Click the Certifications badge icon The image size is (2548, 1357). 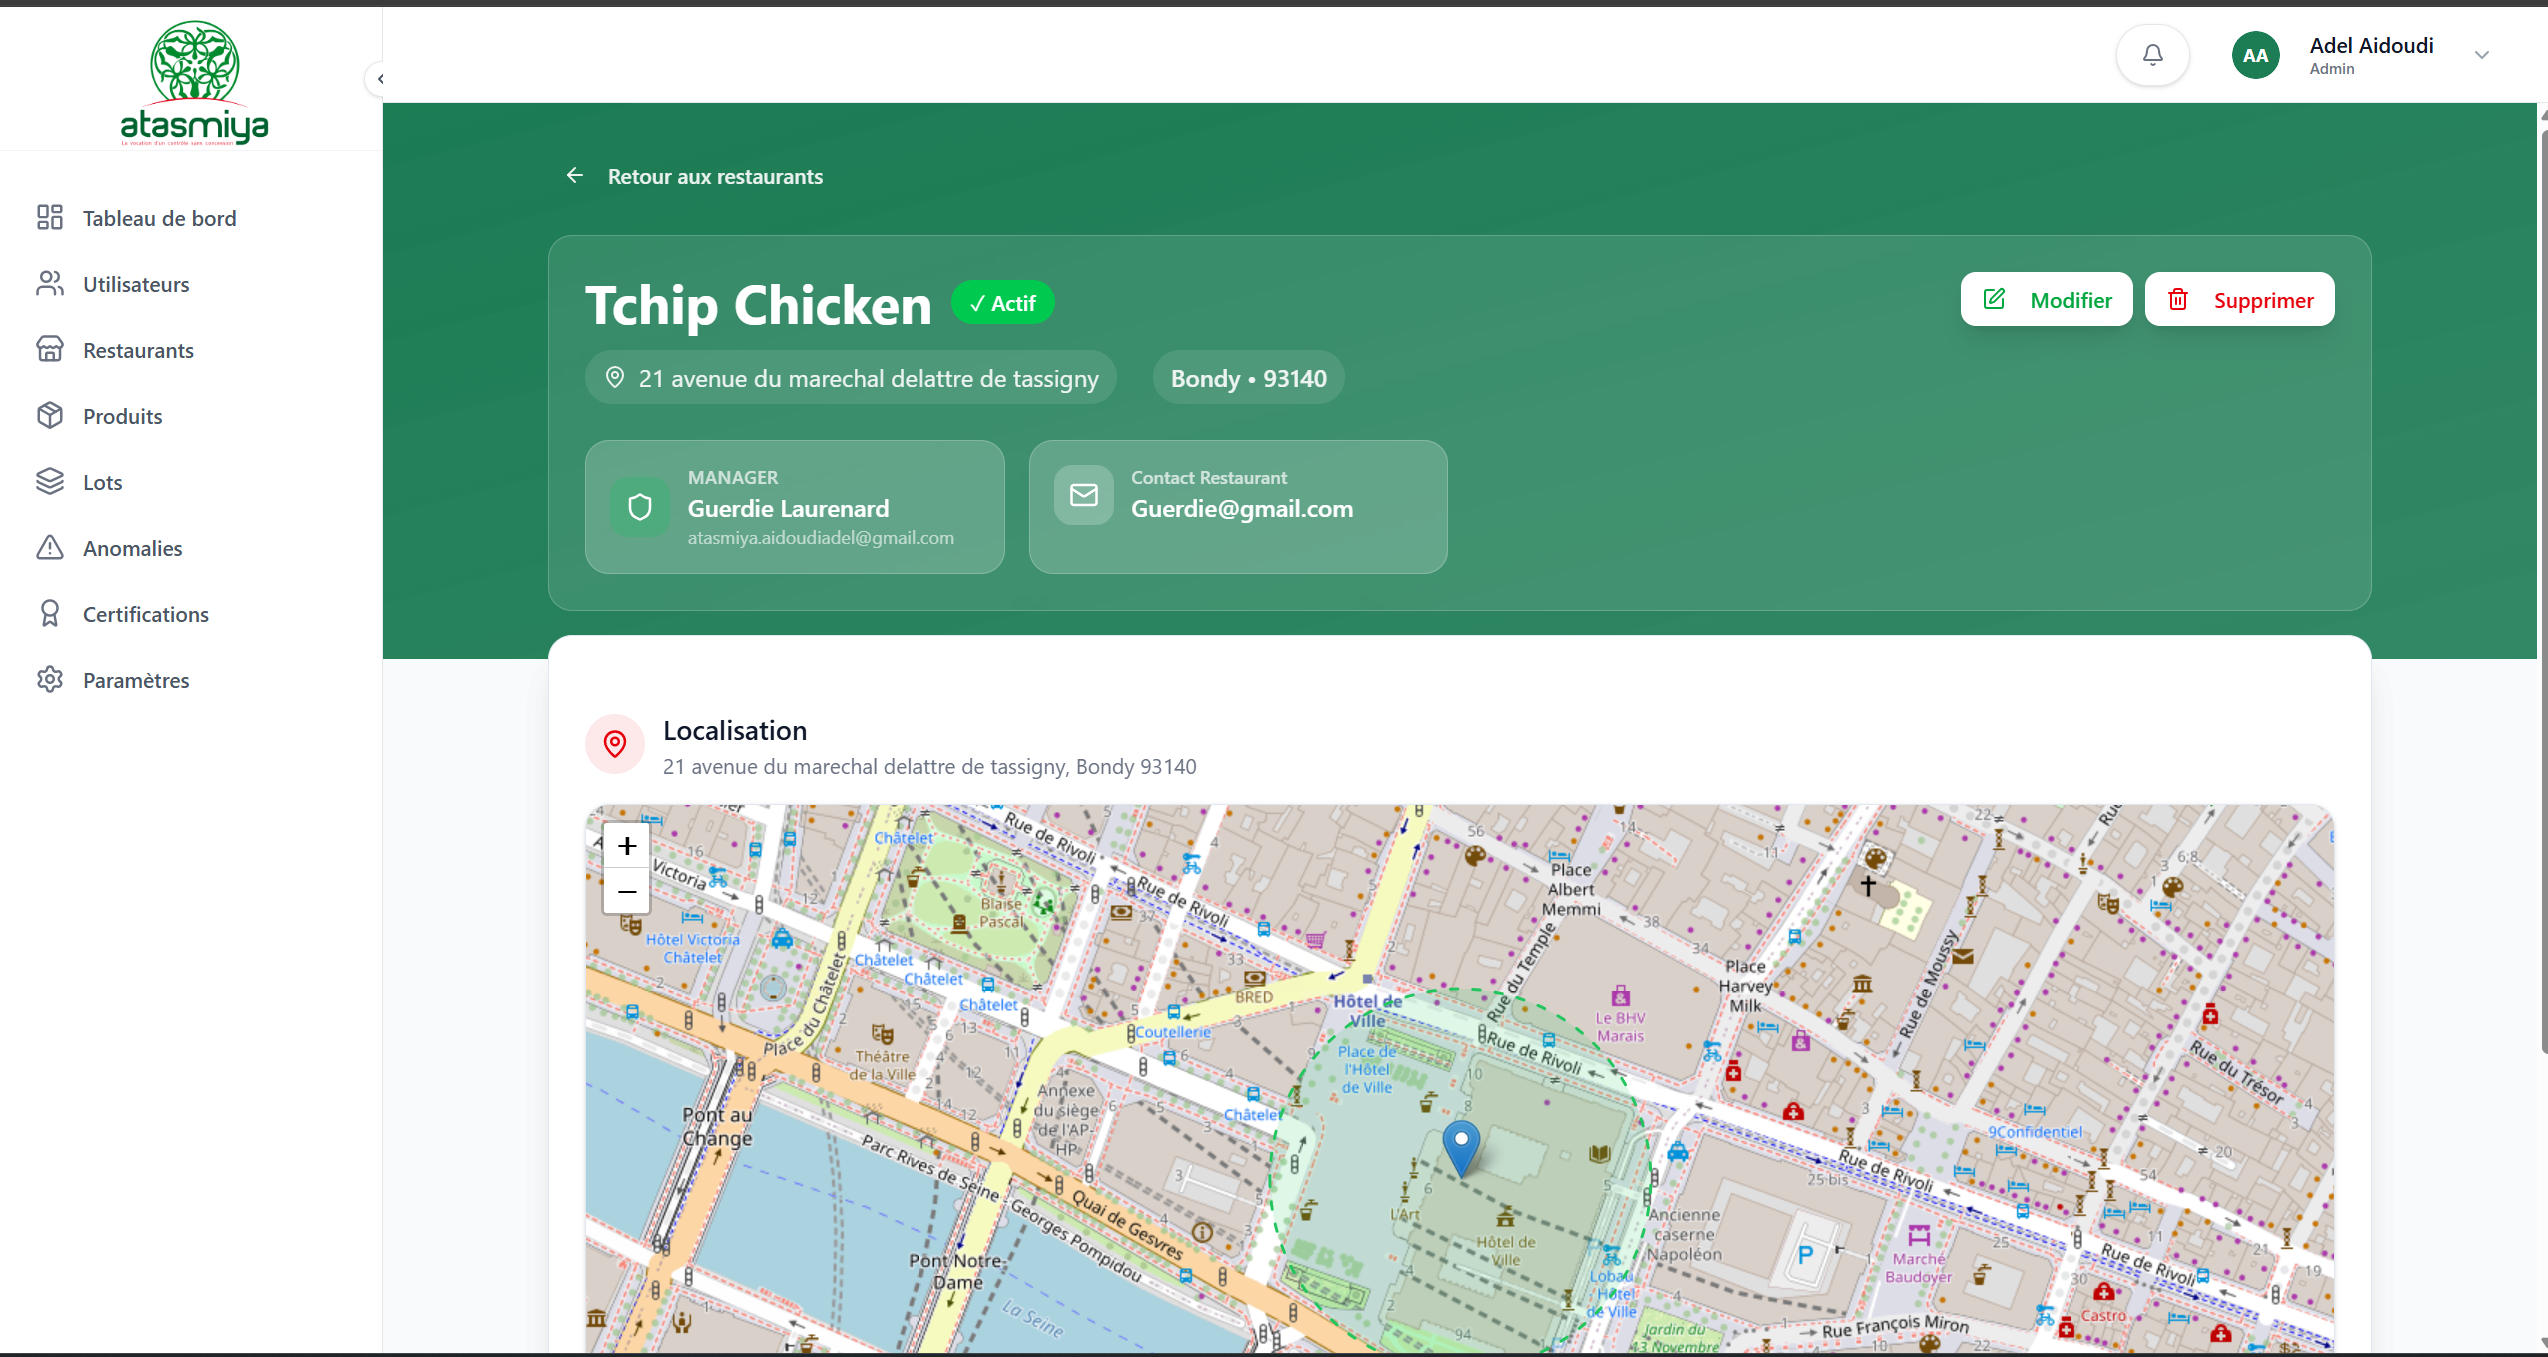pyautogui.click(x=50, y=614)
